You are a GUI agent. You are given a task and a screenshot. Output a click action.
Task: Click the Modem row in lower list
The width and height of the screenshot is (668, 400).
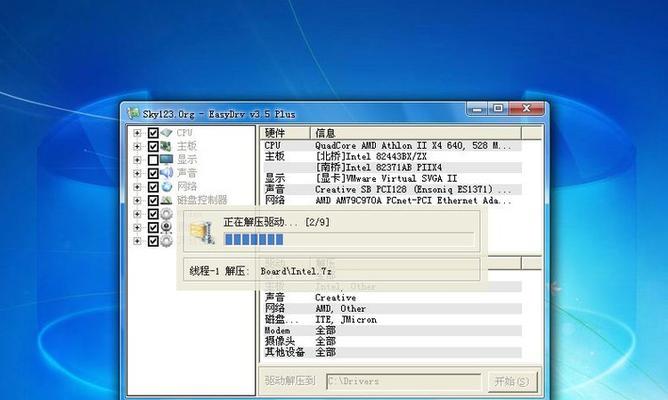[x=392, y=331]
